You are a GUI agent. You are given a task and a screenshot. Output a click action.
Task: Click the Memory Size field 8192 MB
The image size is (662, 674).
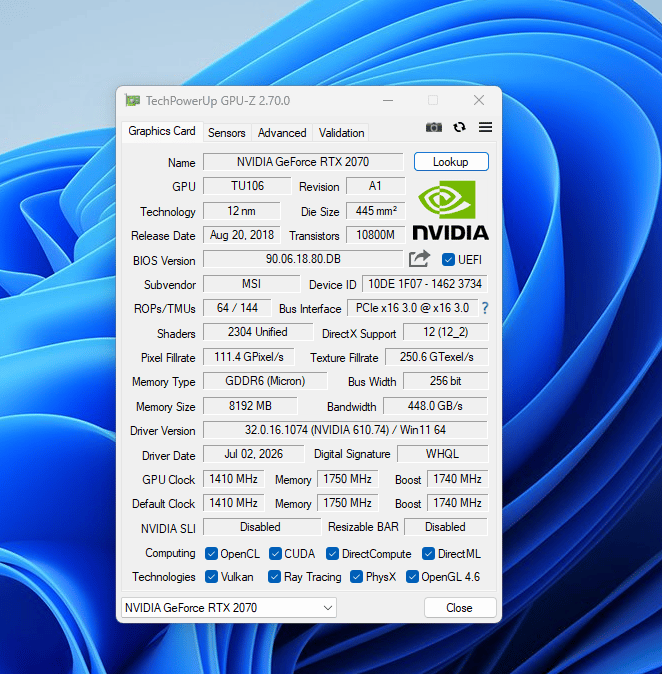point(250,406)
